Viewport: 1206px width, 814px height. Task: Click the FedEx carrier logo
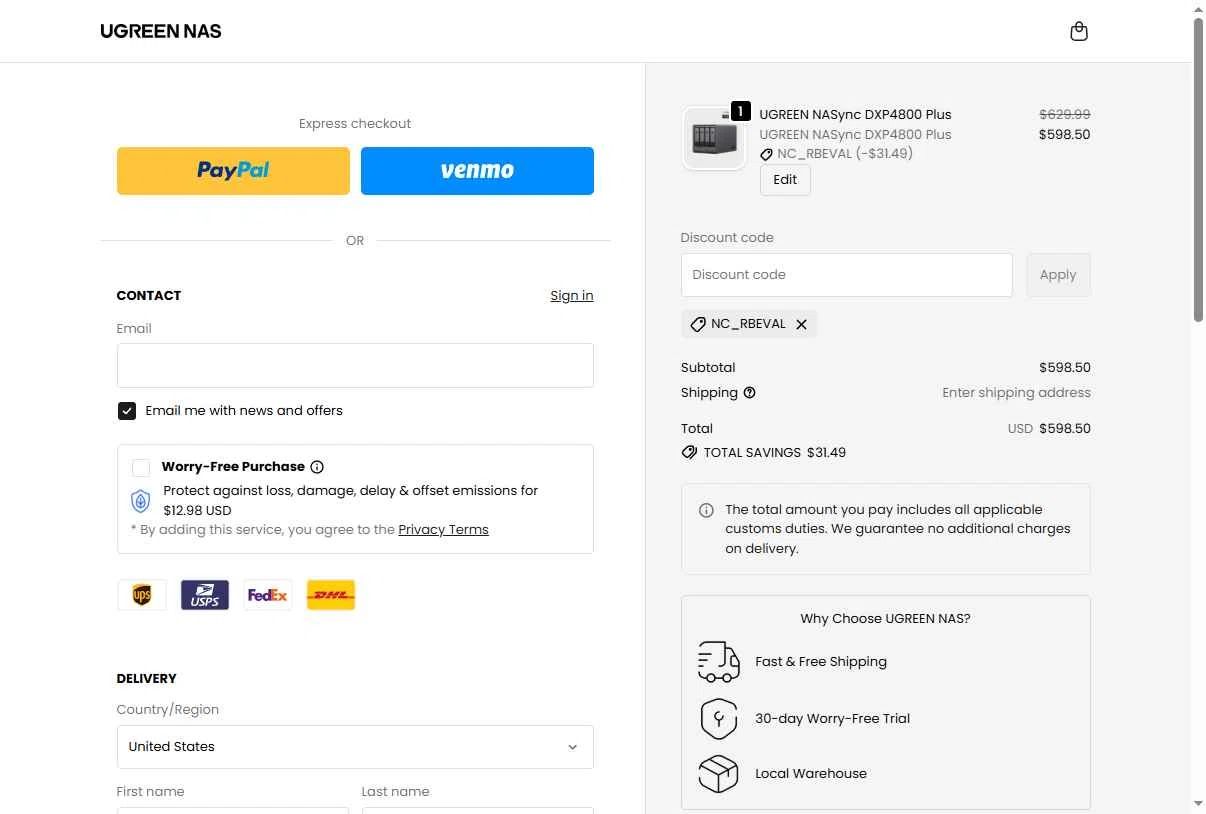(x=268, y=595)
